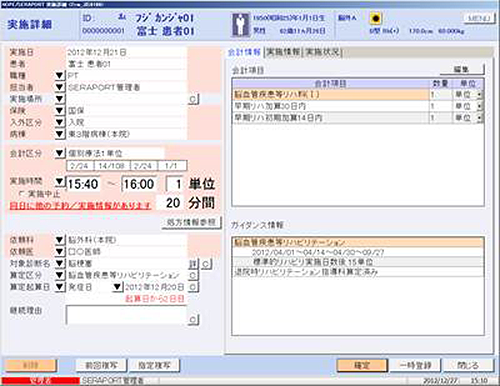Open the 保険 dropdown arrow

point(59,110)
